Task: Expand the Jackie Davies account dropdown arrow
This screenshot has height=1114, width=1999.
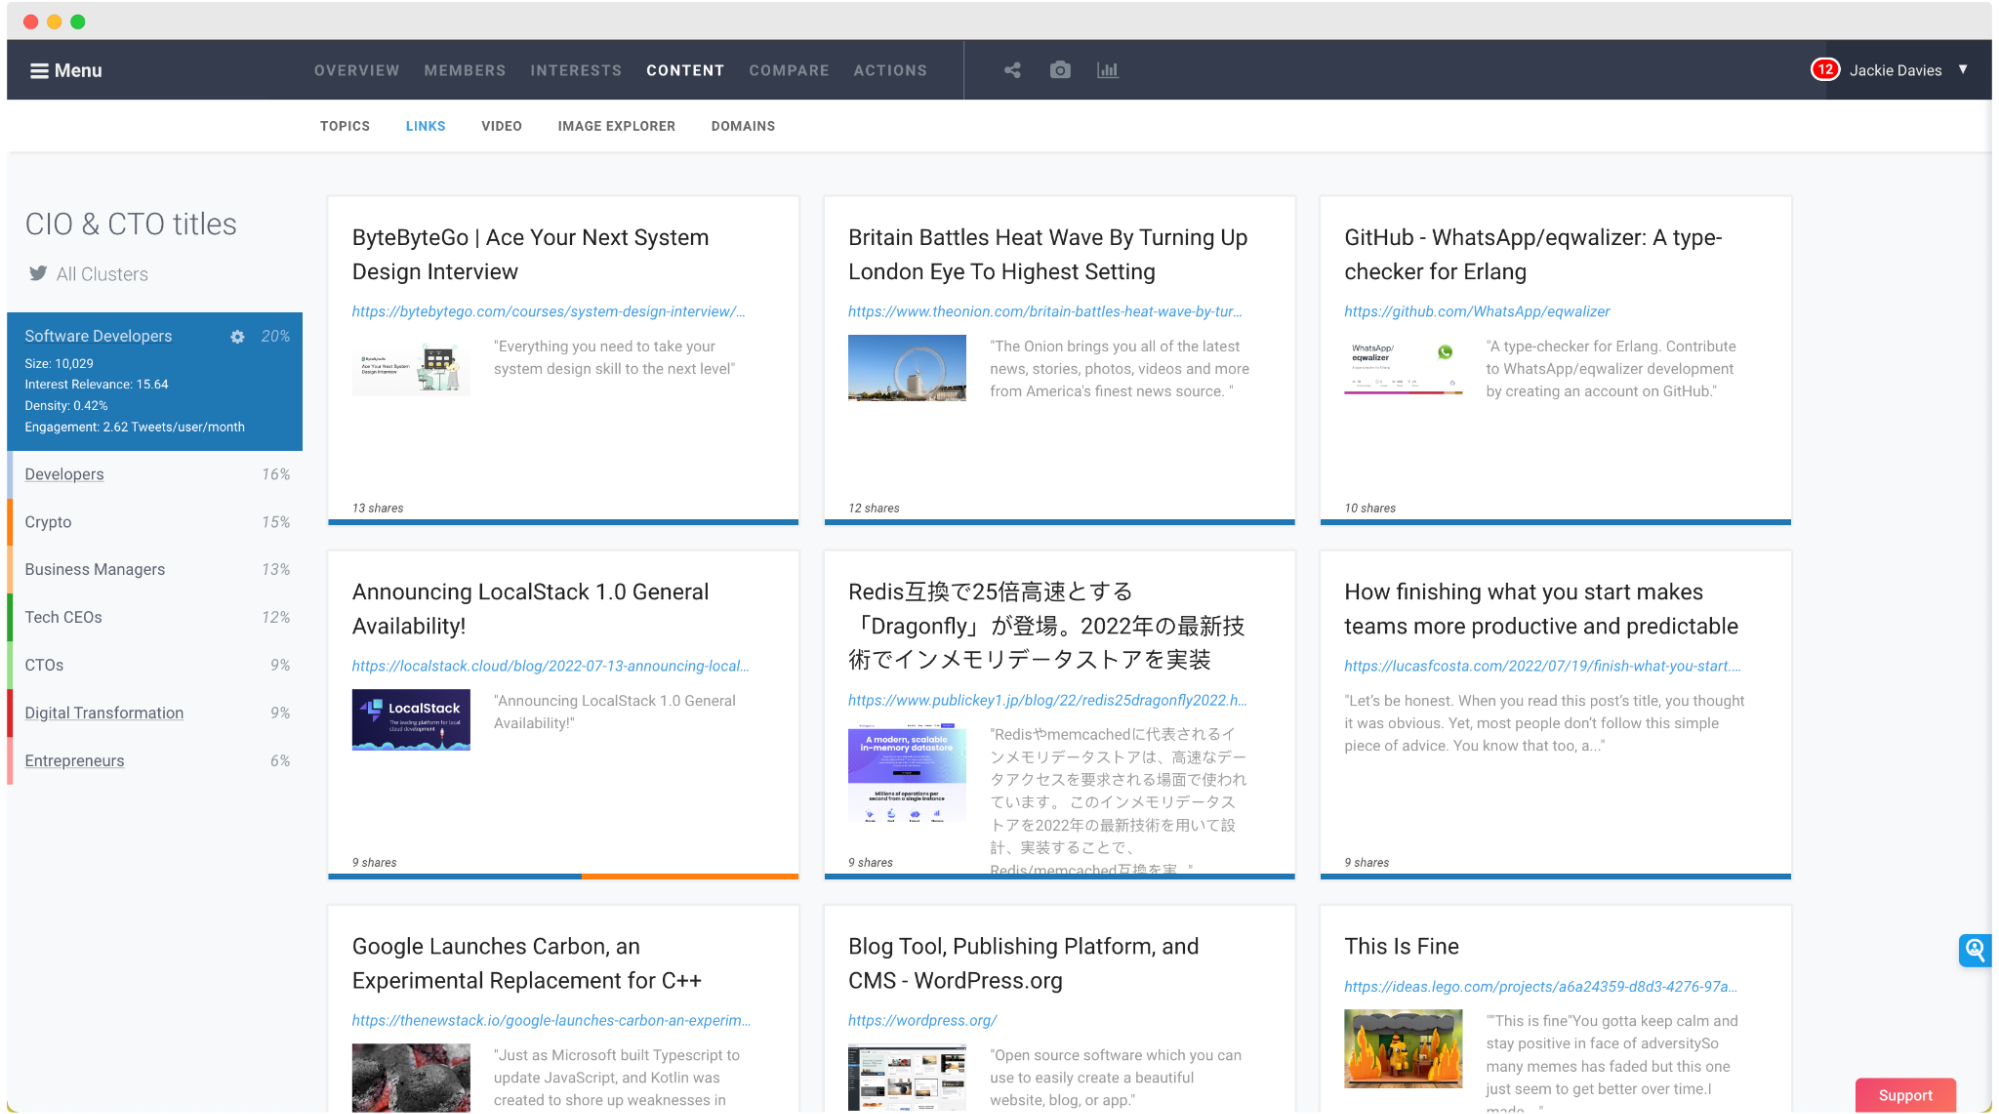Action: point(1963,69)
